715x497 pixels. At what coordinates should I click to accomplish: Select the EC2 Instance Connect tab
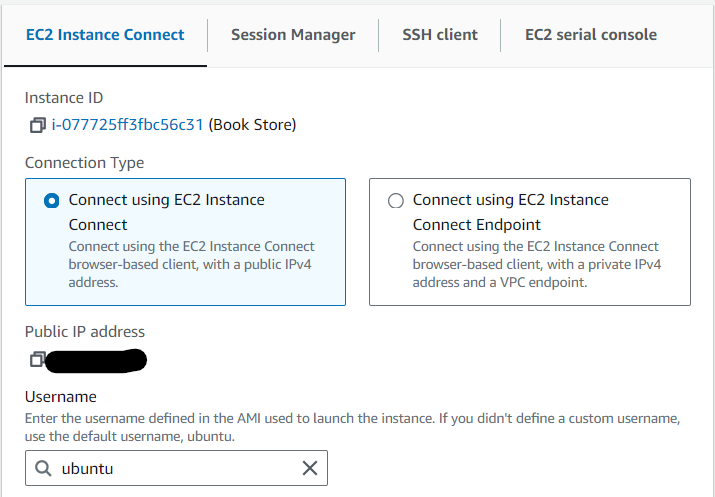(106, 35)
